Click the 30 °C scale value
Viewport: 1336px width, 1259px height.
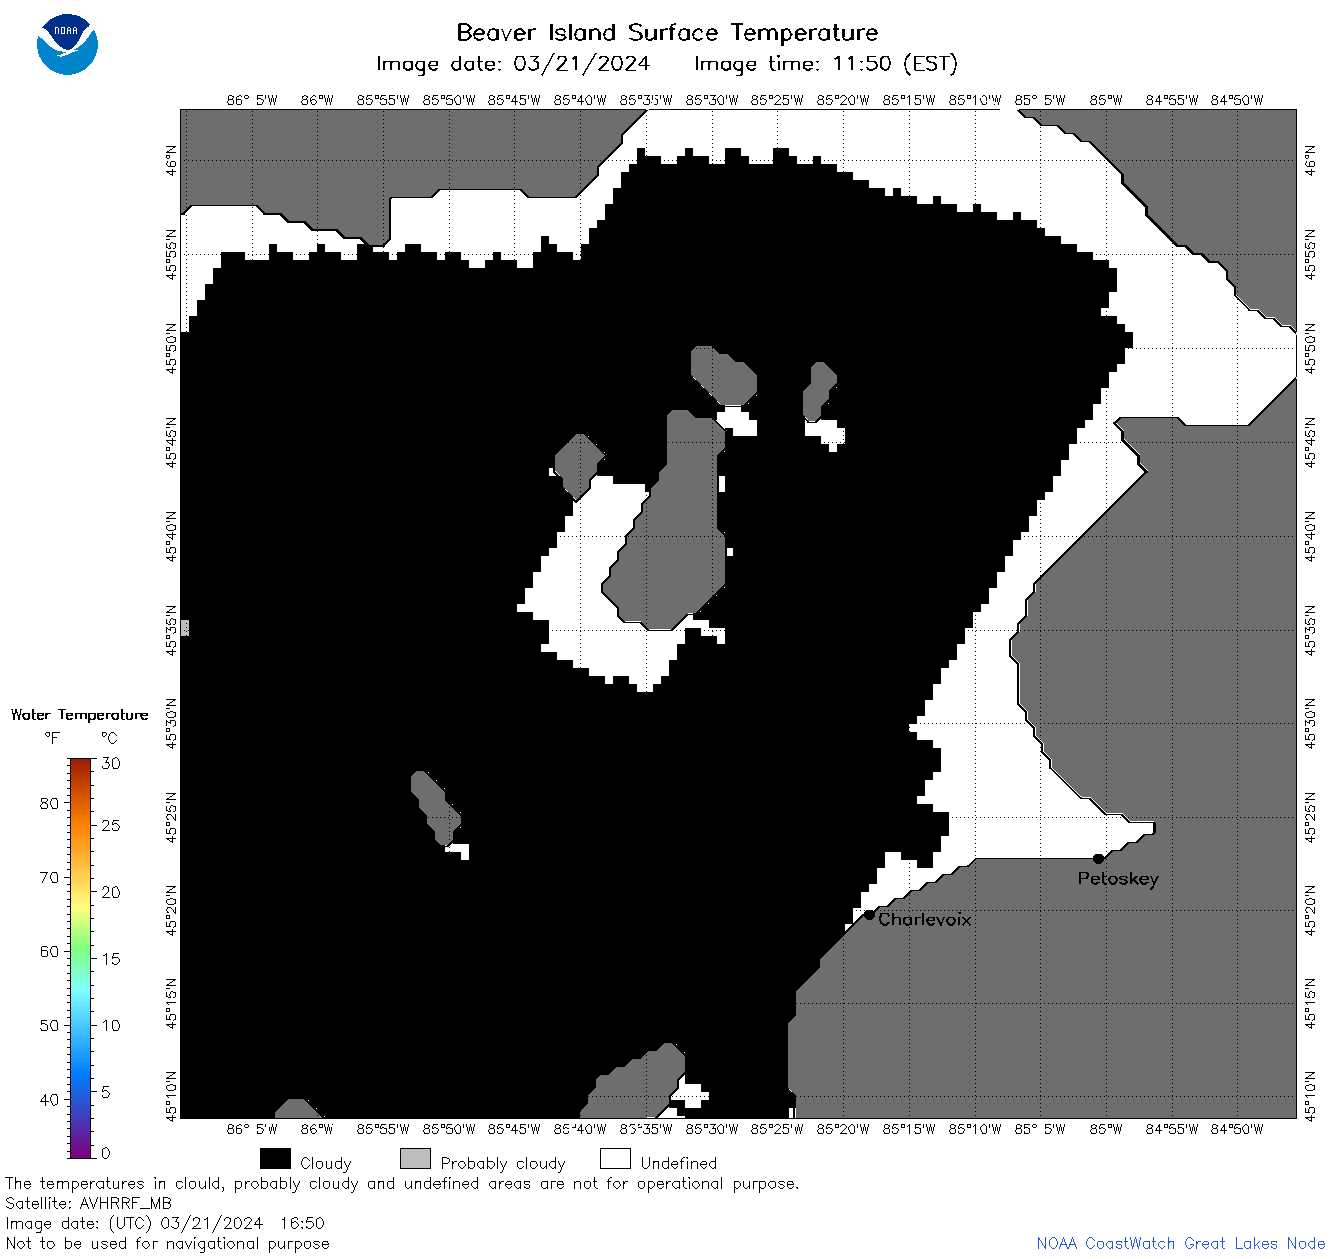coord(111,763)
